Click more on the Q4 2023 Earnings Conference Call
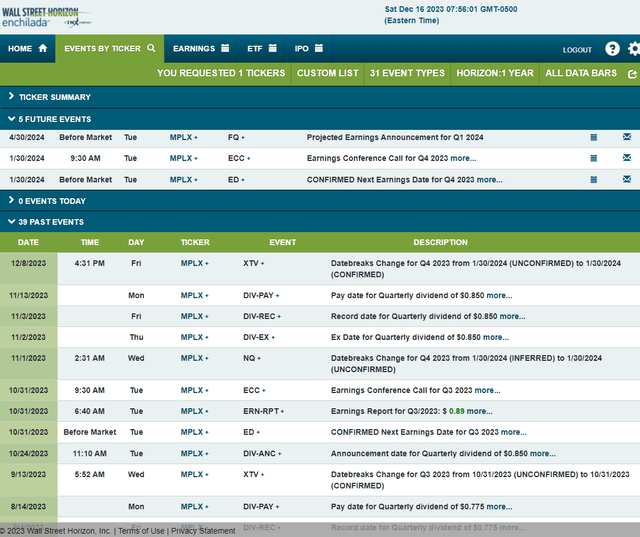Image resolution: width=640 pixels, height=537 pixels. coord(463,158)
